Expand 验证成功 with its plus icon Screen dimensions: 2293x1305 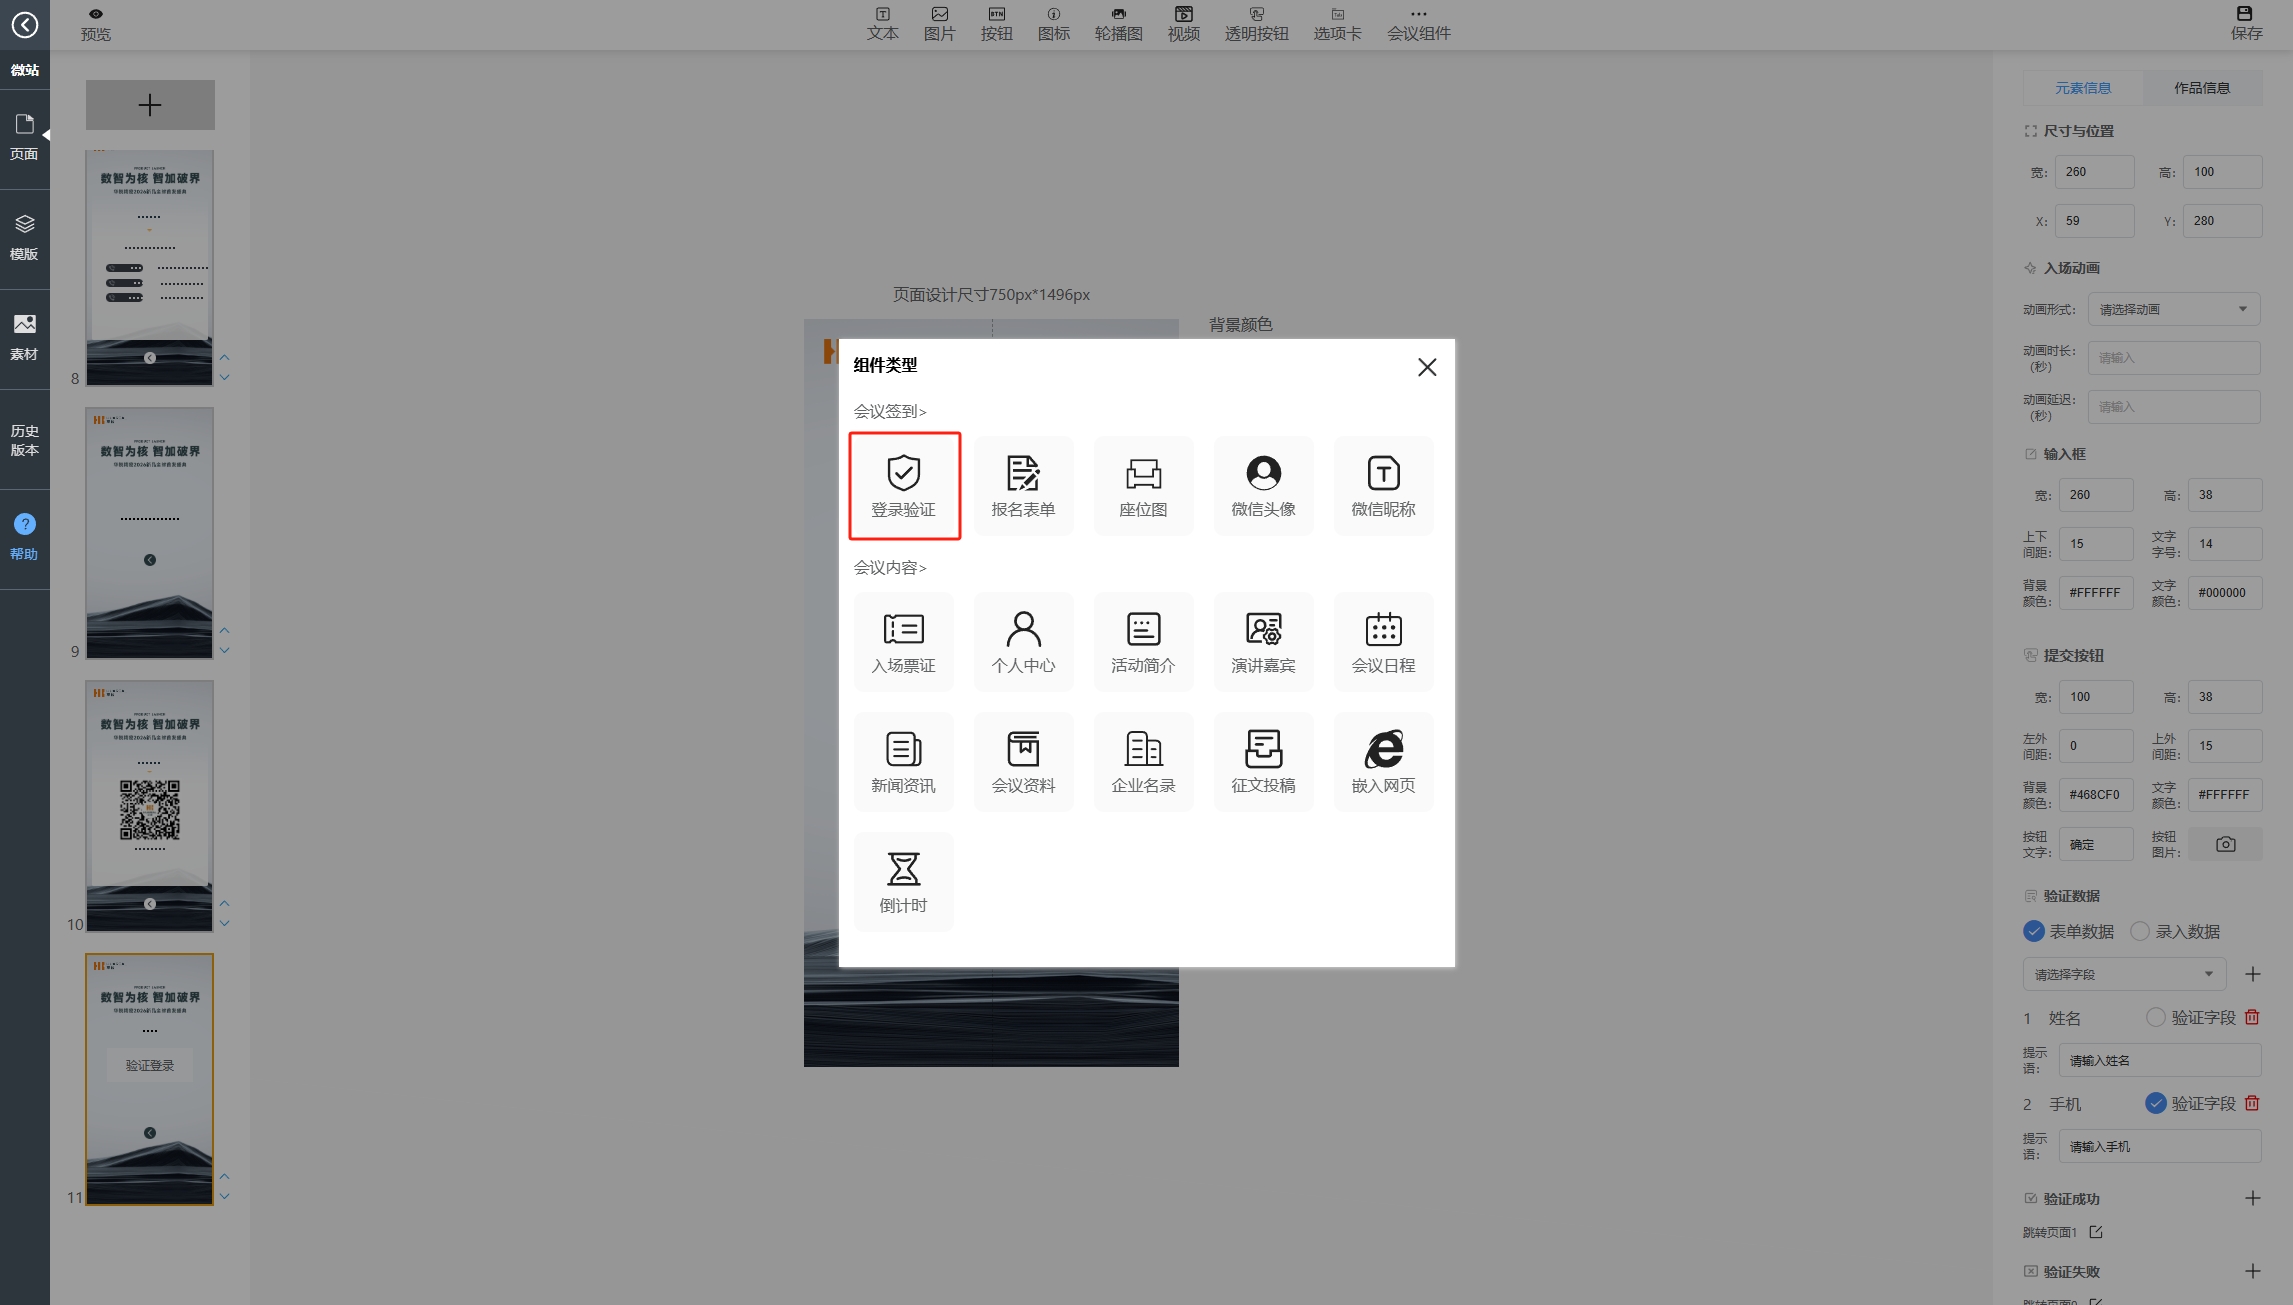click(x=2252, y=1198)
